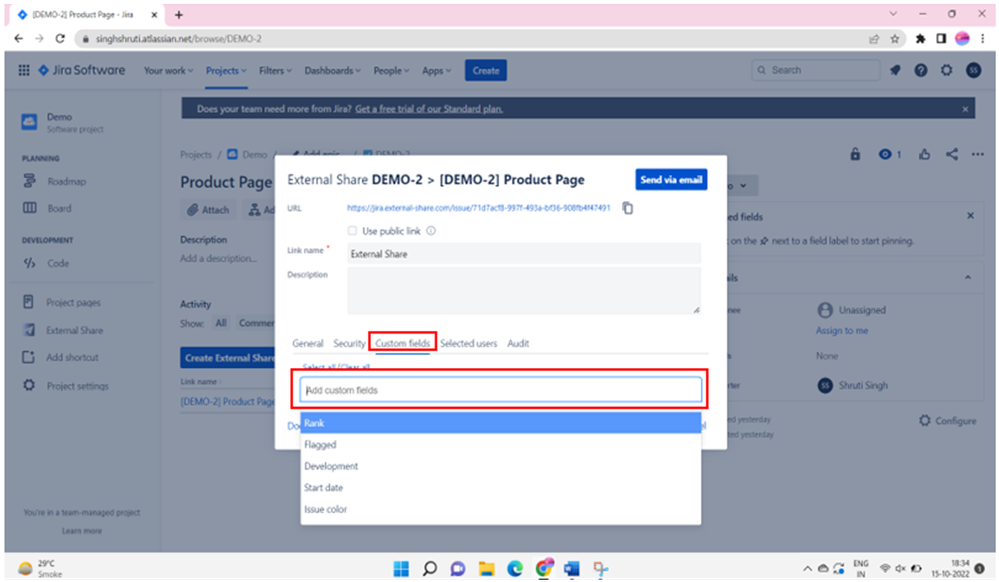Click the Attach button

[x=208, y=210]
